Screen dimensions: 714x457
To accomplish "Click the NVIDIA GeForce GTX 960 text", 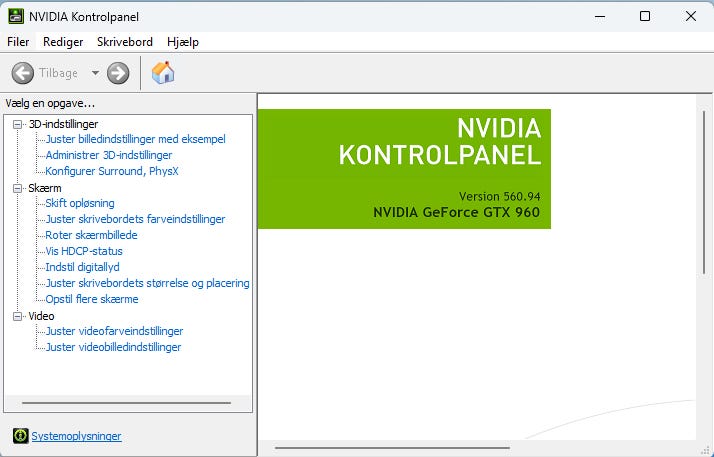I will pyautogui.click(x=457, y=212).
